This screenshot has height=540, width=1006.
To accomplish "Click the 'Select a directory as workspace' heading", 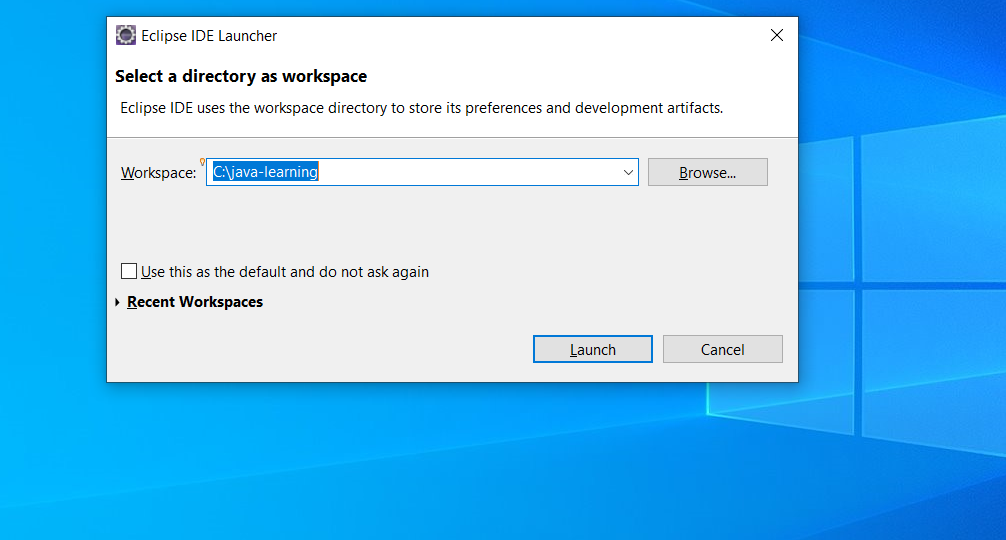I will [241, 76].
